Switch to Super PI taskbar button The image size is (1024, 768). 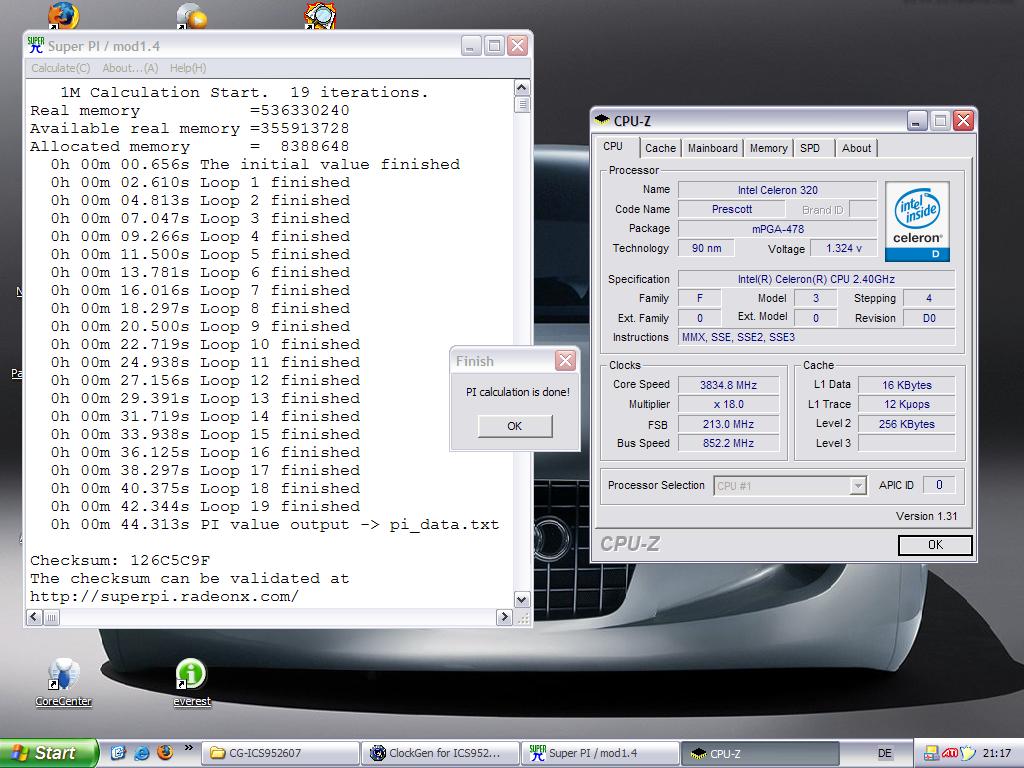click(x=601, y=753)
